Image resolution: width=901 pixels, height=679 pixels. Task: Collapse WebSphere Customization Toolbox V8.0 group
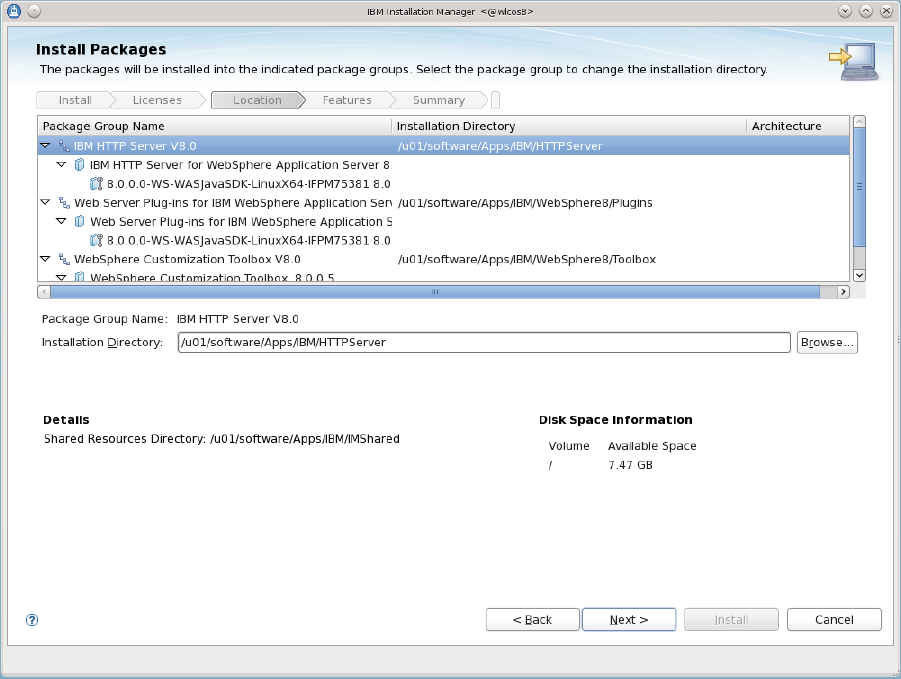pos(45,259)
